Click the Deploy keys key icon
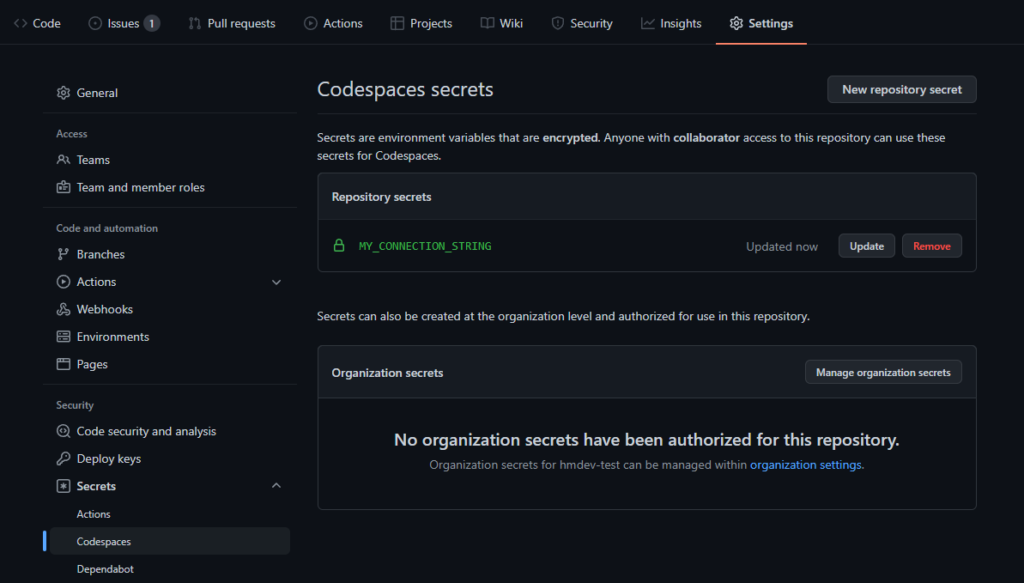The height and width of the screenshot is (583, 1024). (x=63, y=459)
